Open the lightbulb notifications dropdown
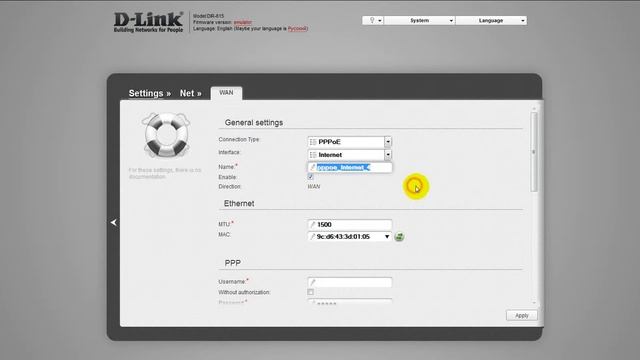Image resolution: width=640 pixels, height=360 pixels. coord(373,20)
